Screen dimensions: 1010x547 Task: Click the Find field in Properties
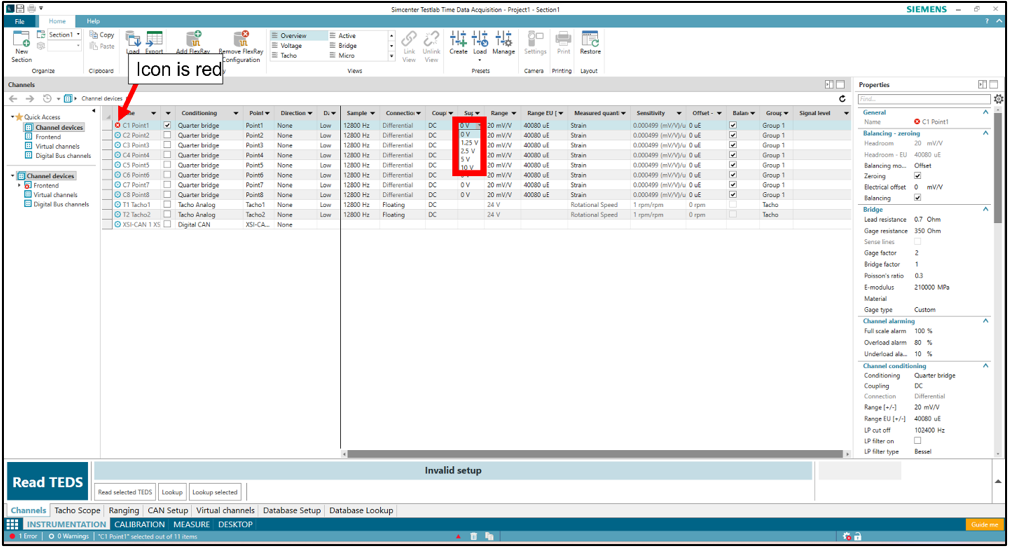click(924, 99)
